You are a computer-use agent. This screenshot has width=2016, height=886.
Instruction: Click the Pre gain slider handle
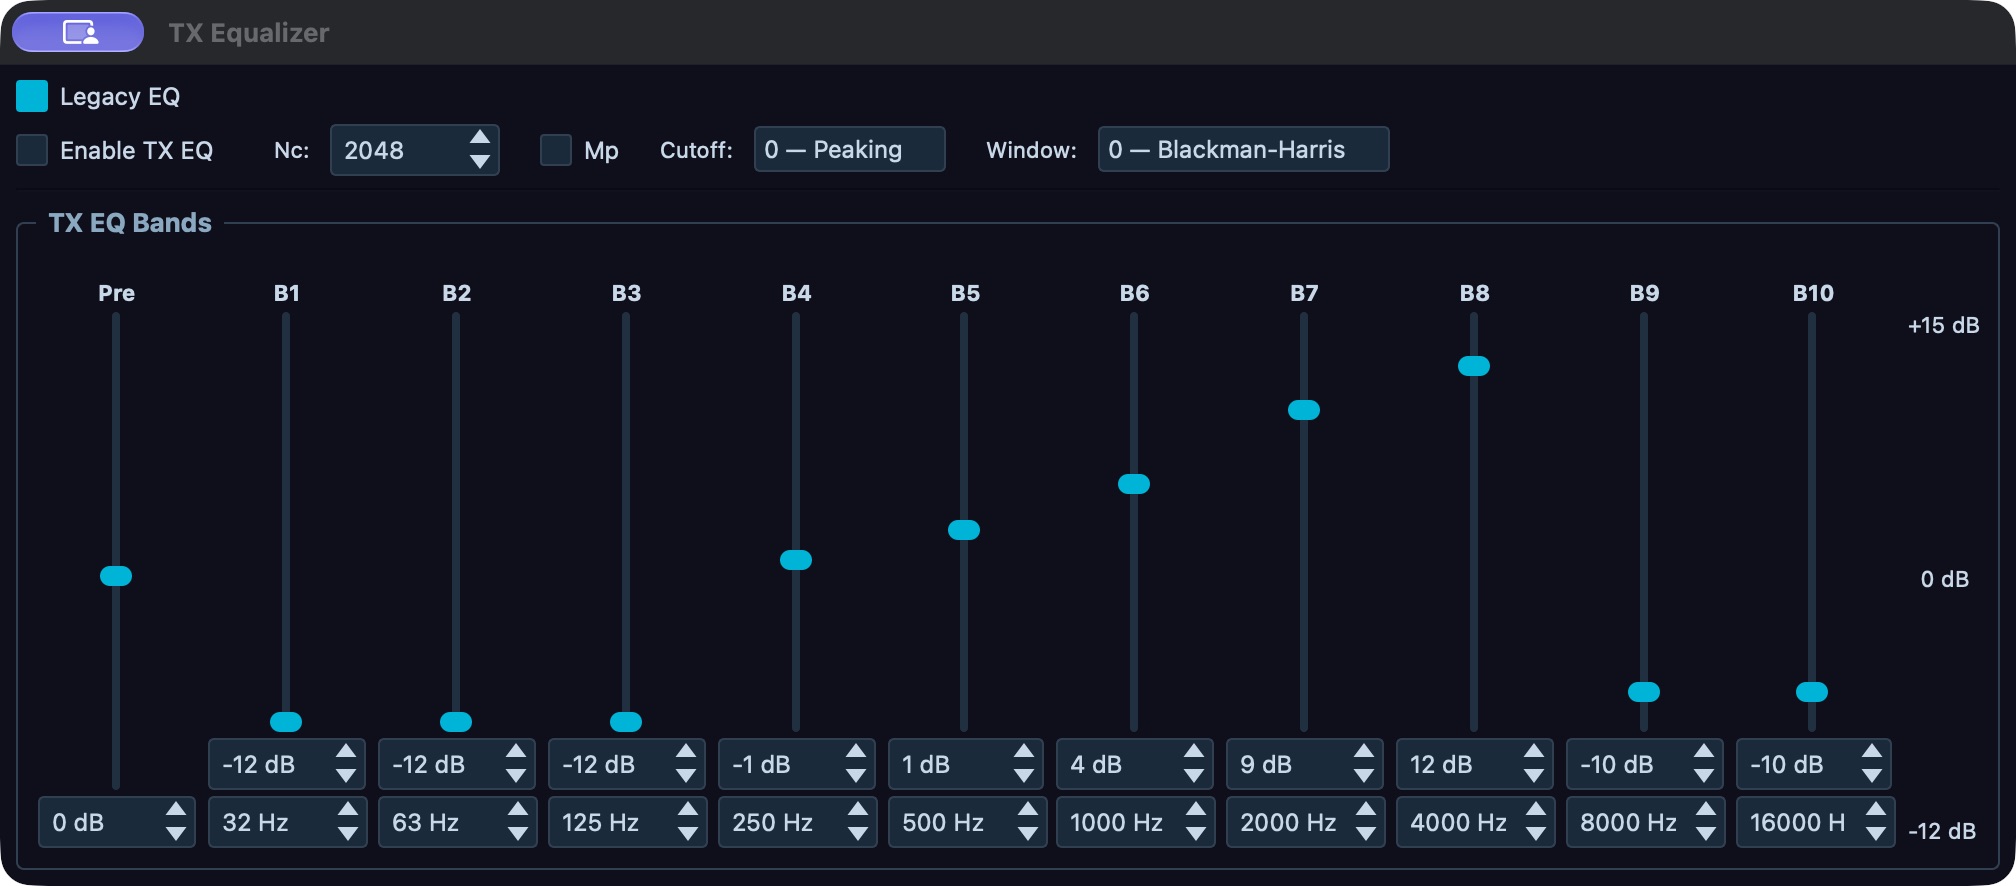[x=116, y=576]
